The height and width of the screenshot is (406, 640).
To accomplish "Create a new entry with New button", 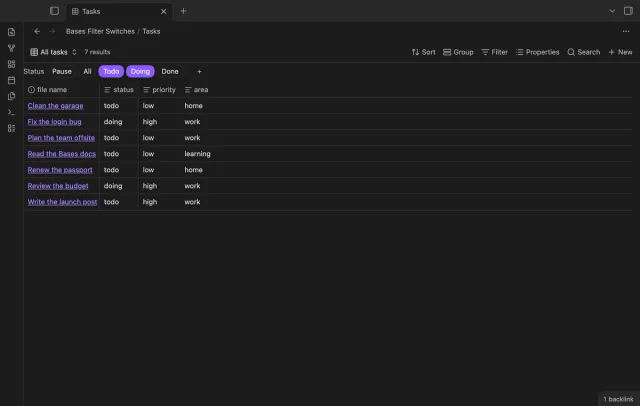I will [x=620, y=52].
